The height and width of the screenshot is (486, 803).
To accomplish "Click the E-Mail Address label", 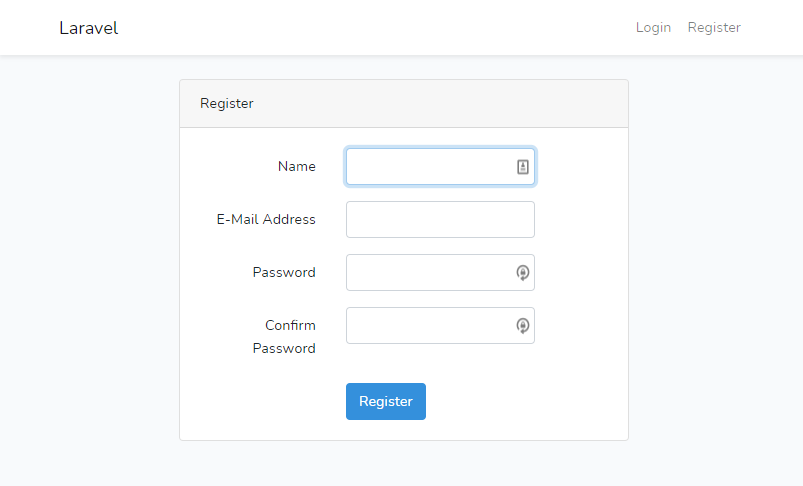I will (x=266, y=220).
